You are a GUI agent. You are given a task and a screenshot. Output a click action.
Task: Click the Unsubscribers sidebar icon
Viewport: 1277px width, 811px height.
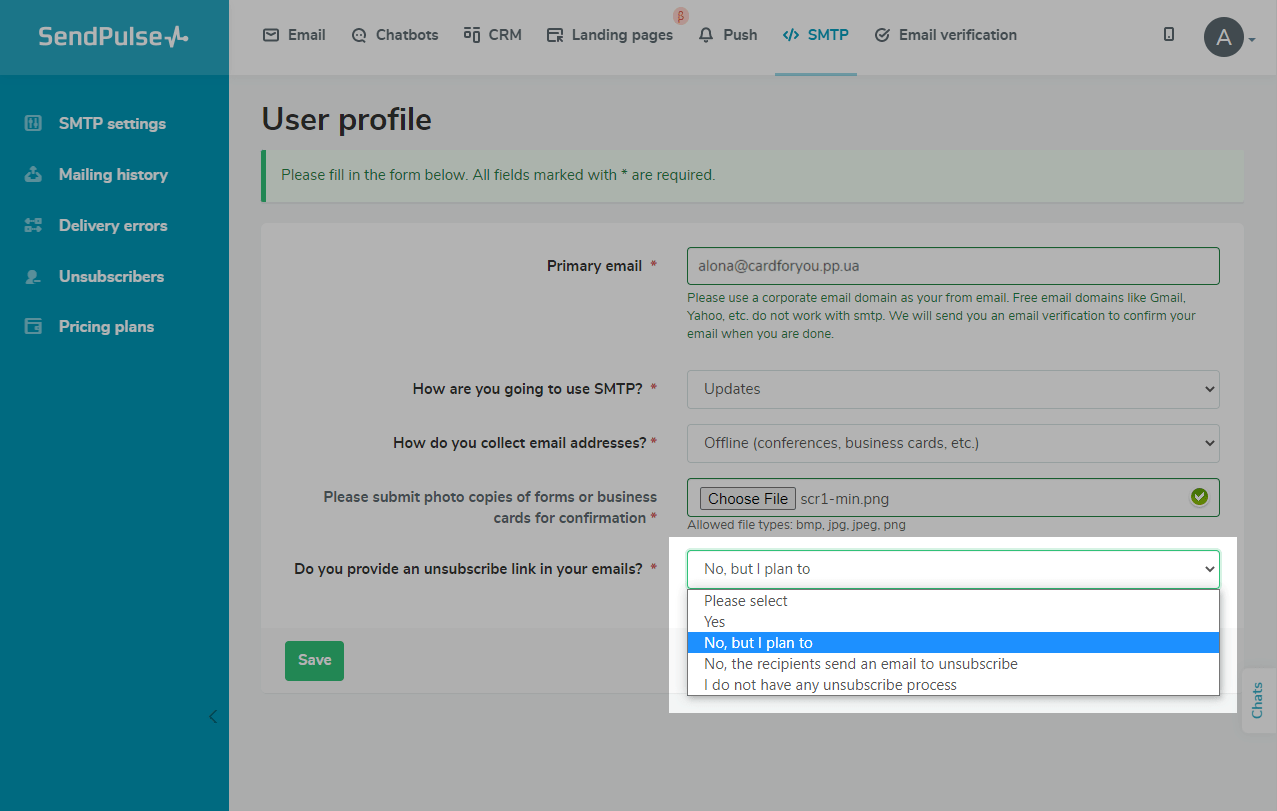tap(33, 277)
